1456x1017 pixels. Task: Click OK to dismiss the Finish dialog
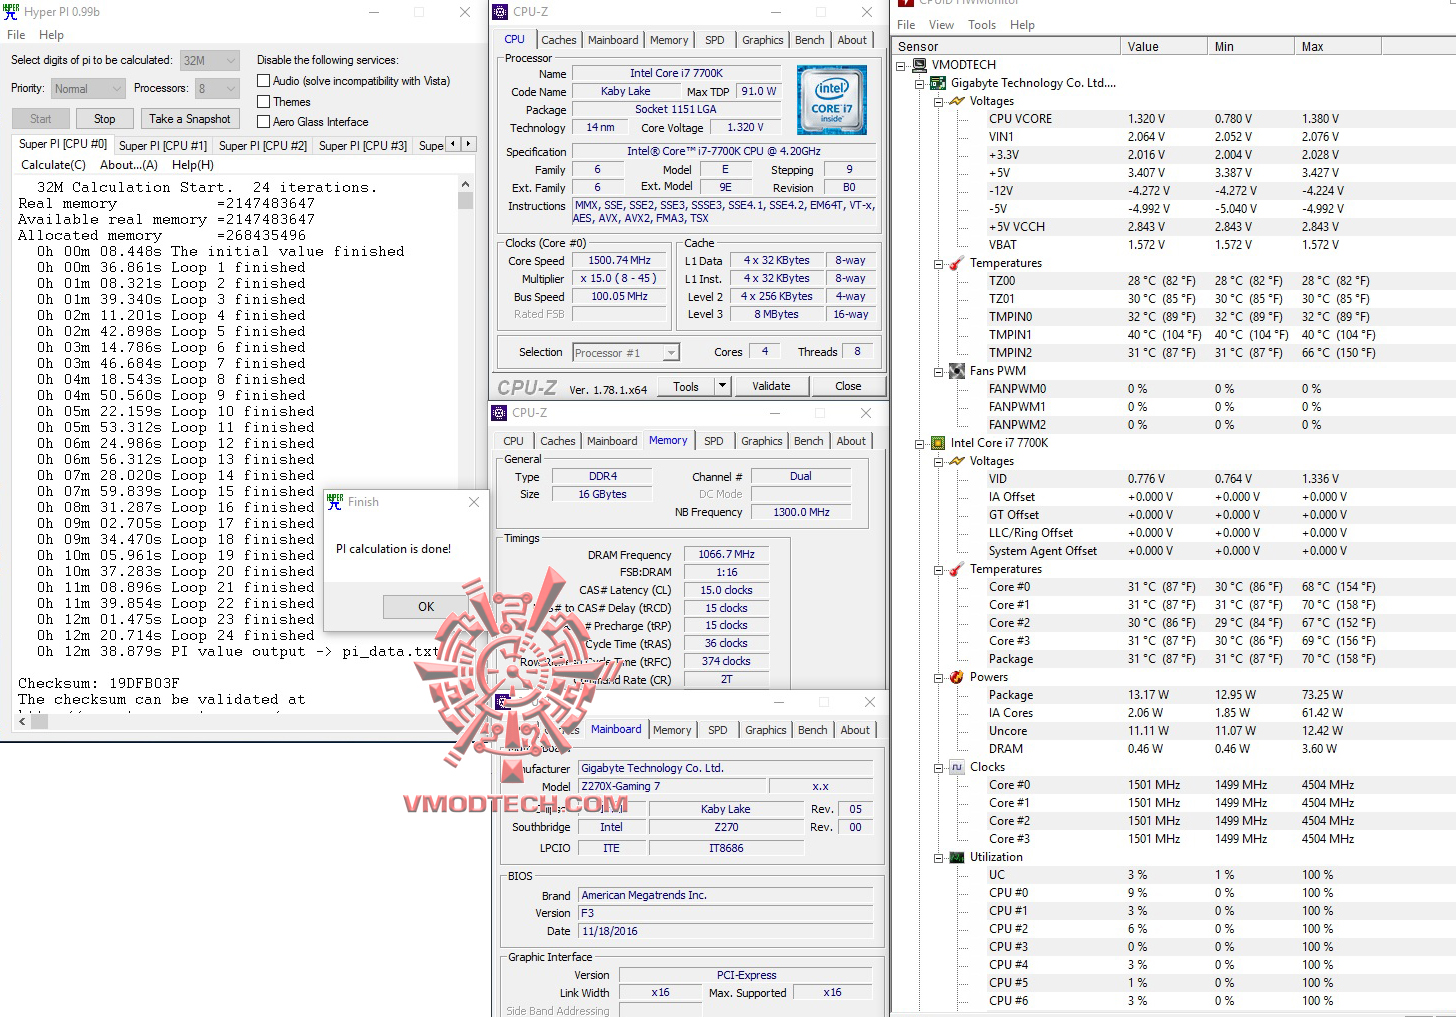(x=424, y=606)
